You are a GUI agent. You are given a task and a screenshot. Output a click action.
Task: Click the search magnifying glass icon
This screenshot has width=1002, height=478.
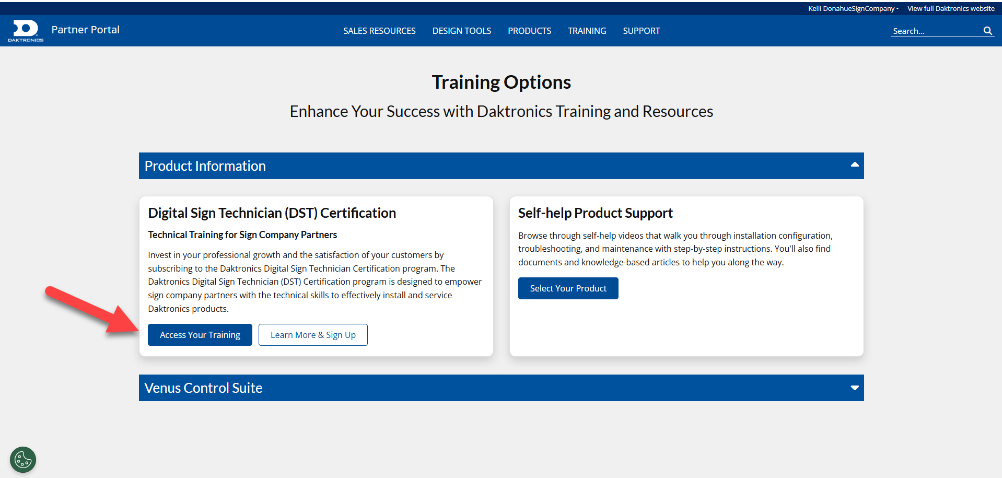pos(987,31)
